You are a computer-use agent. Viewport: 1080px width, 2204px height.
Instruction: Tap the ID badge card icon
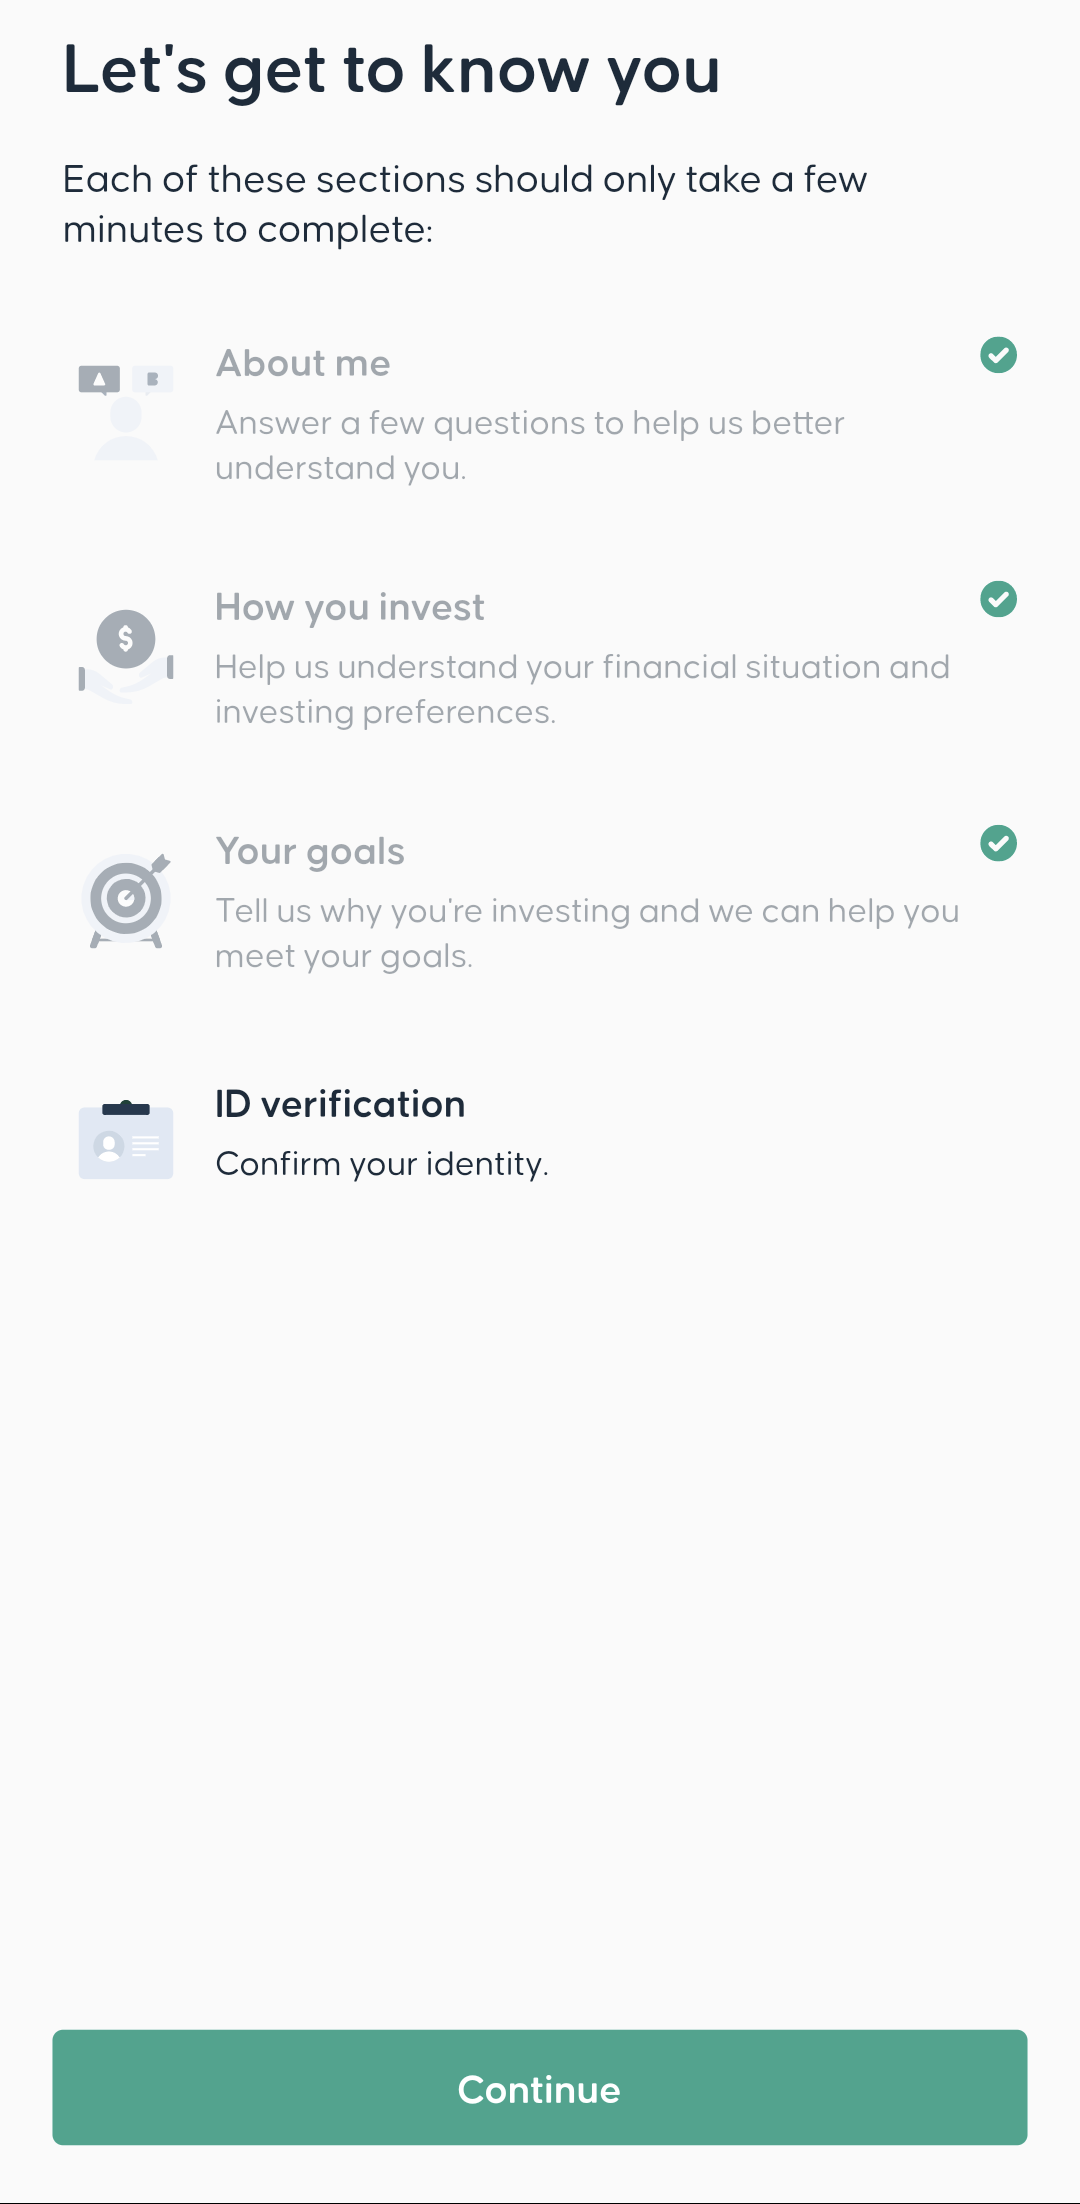(126, 1140)
